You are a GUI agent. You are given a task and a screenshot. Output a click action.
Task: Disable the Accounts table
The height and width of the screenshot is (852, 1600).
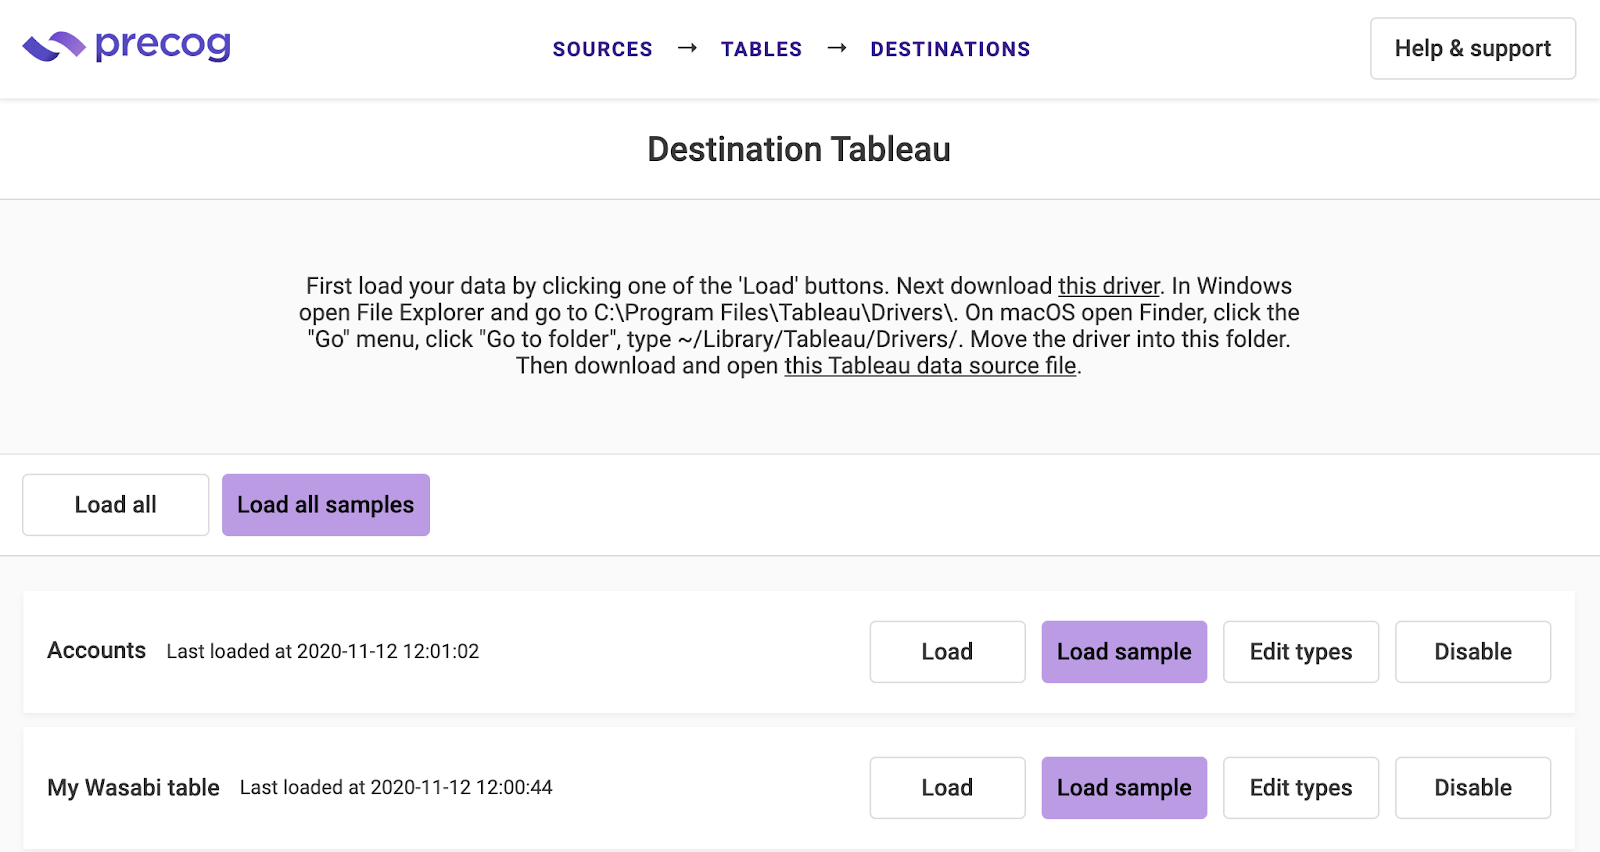click(x=1473, y=652)
